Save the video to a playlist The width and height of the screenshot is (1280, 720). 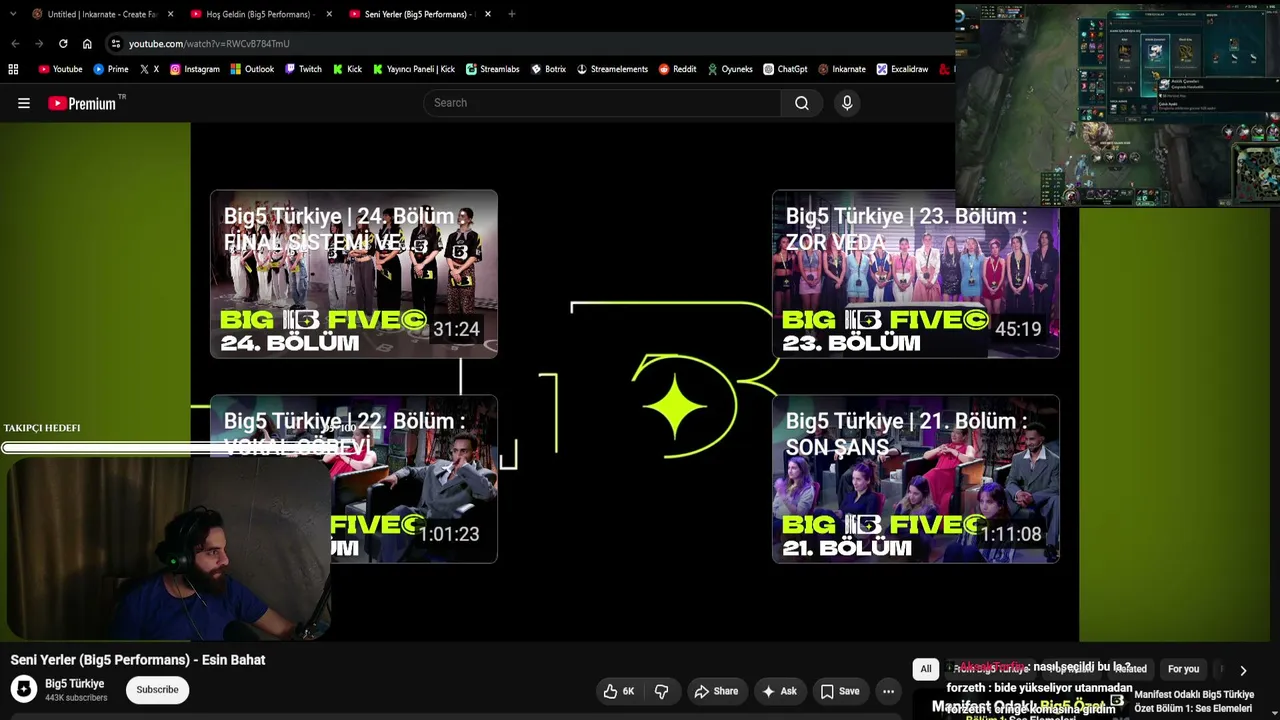point(840,691)
